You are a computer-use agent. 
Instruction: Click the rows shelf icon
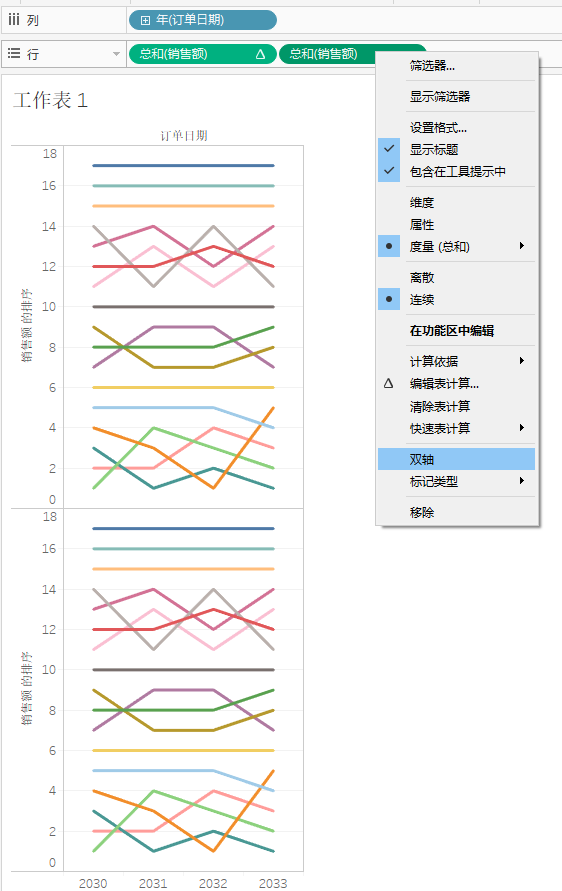[x=14, y=54]
